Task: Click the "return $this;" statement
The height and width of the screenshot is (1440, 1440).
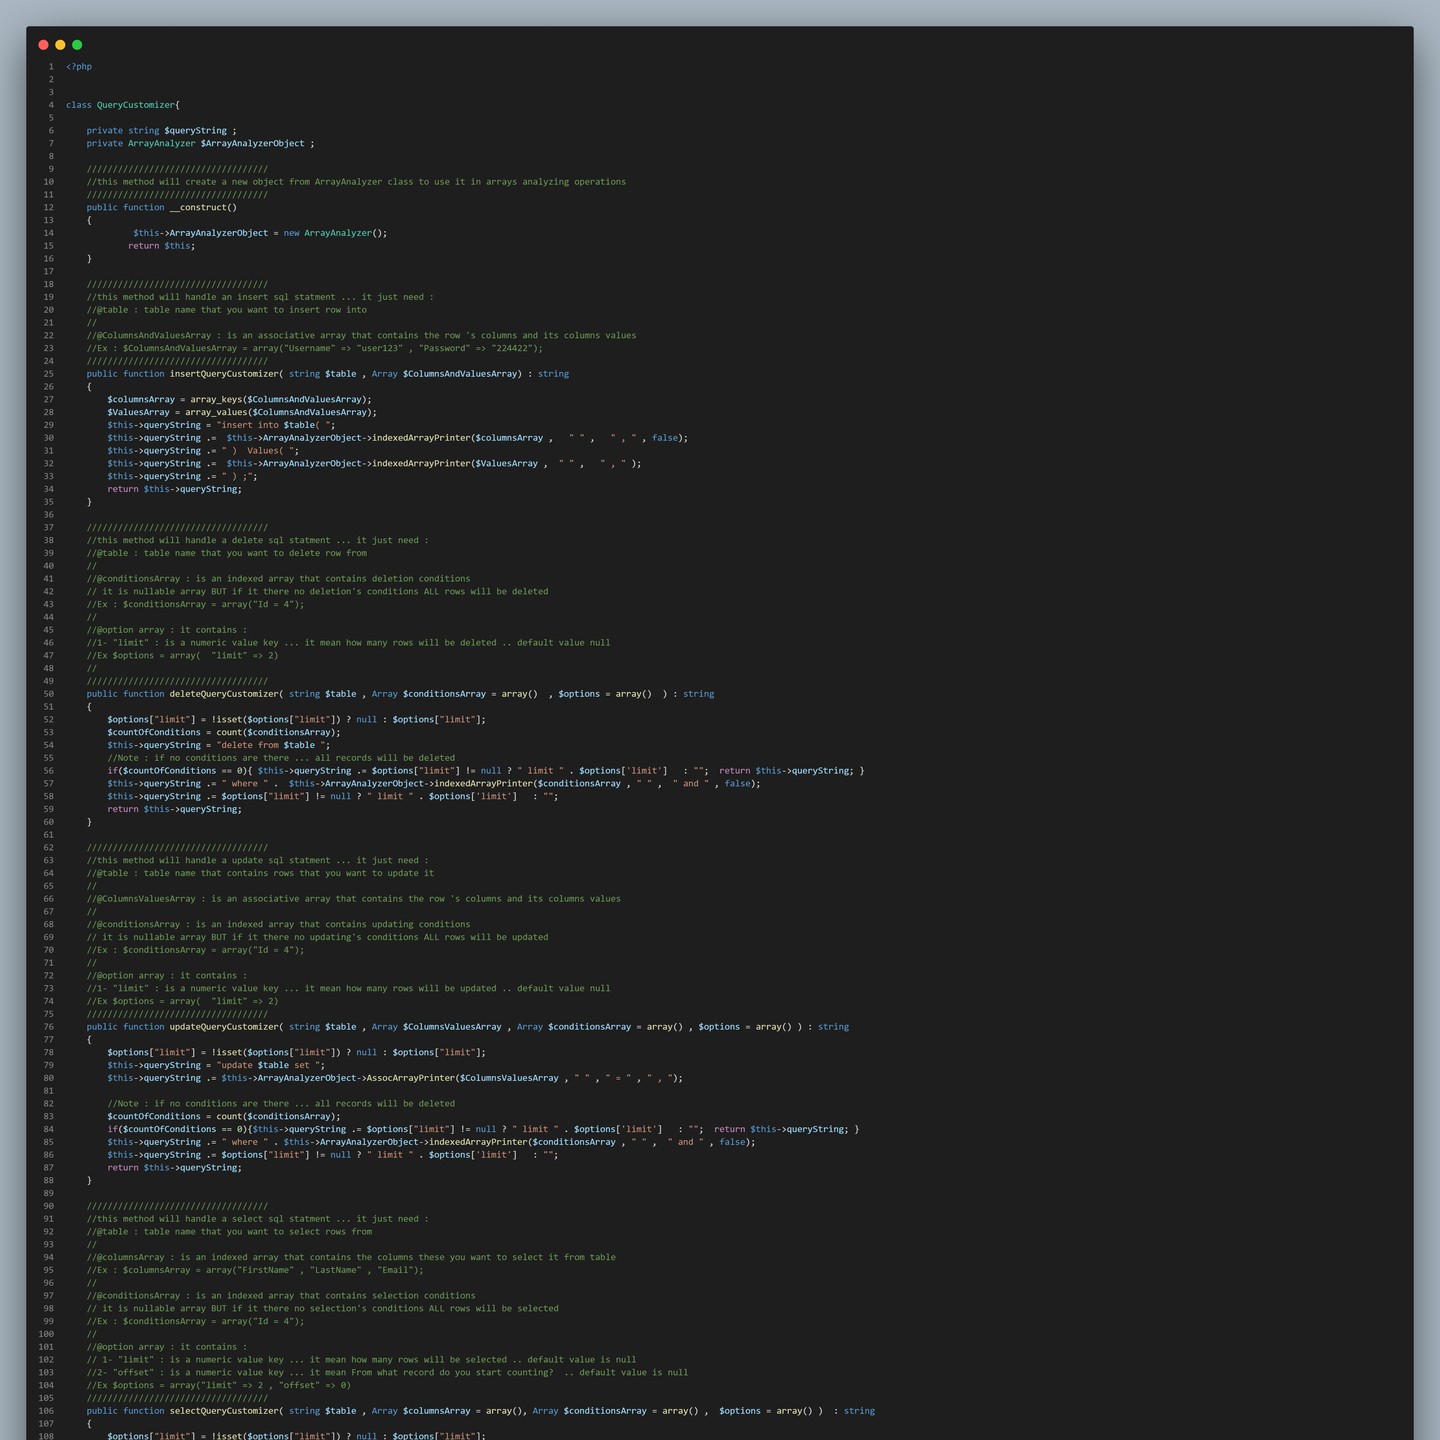Action: click(x=162, y=246)
